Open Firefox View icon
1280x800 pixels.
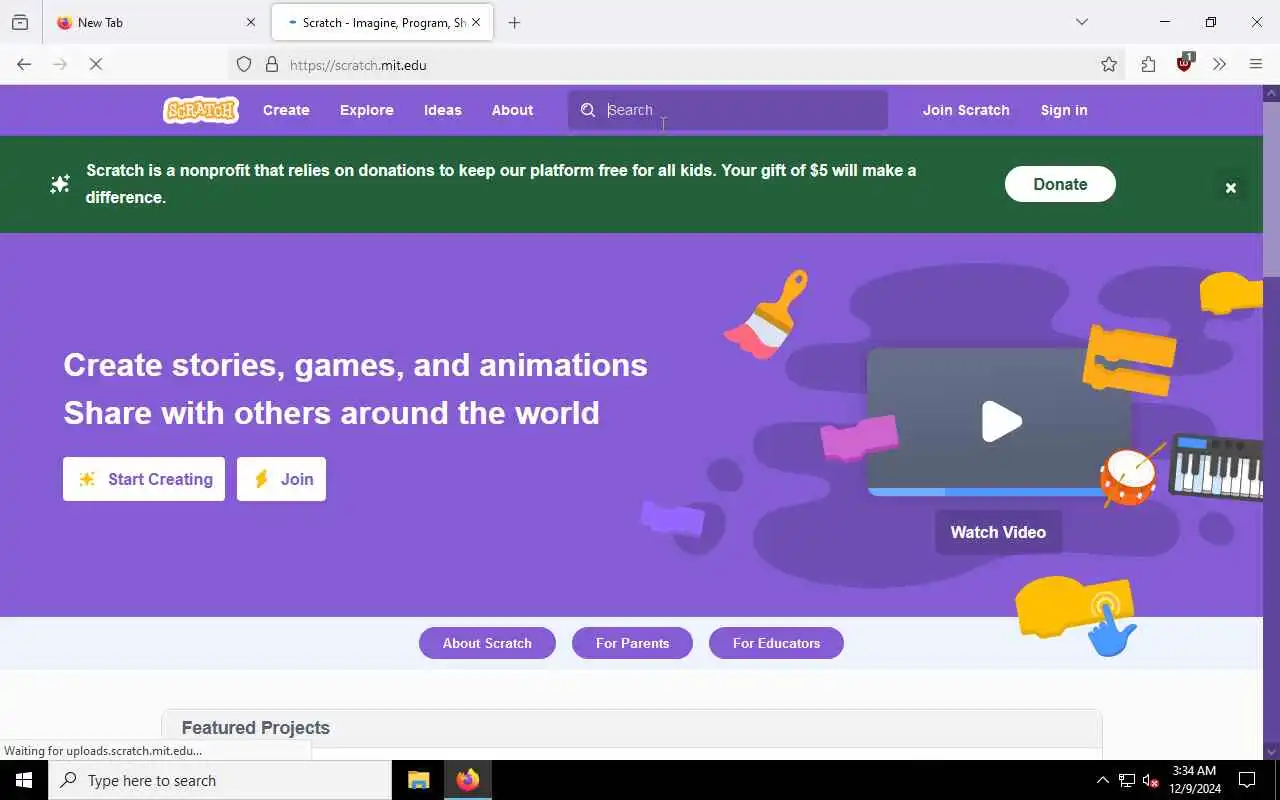(x=20, y=22)
